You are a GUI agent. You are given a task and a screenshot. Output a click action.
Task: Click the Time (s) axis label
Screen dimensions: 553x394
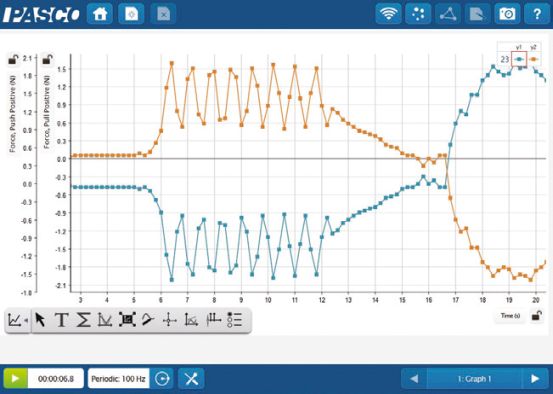[x=510, y=316]
